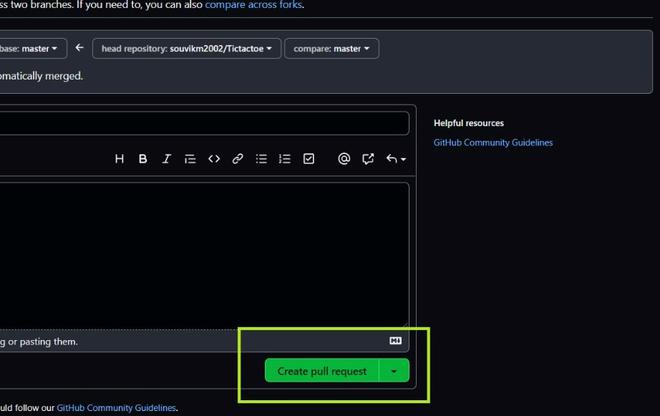
Task: Reference an issue or pull request icon
Action: [367, 159]
